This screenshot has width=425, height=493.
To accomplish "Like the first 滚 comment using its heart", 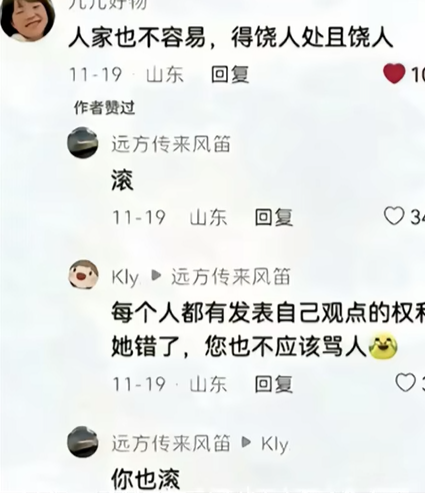I will [x=394, y=216].
